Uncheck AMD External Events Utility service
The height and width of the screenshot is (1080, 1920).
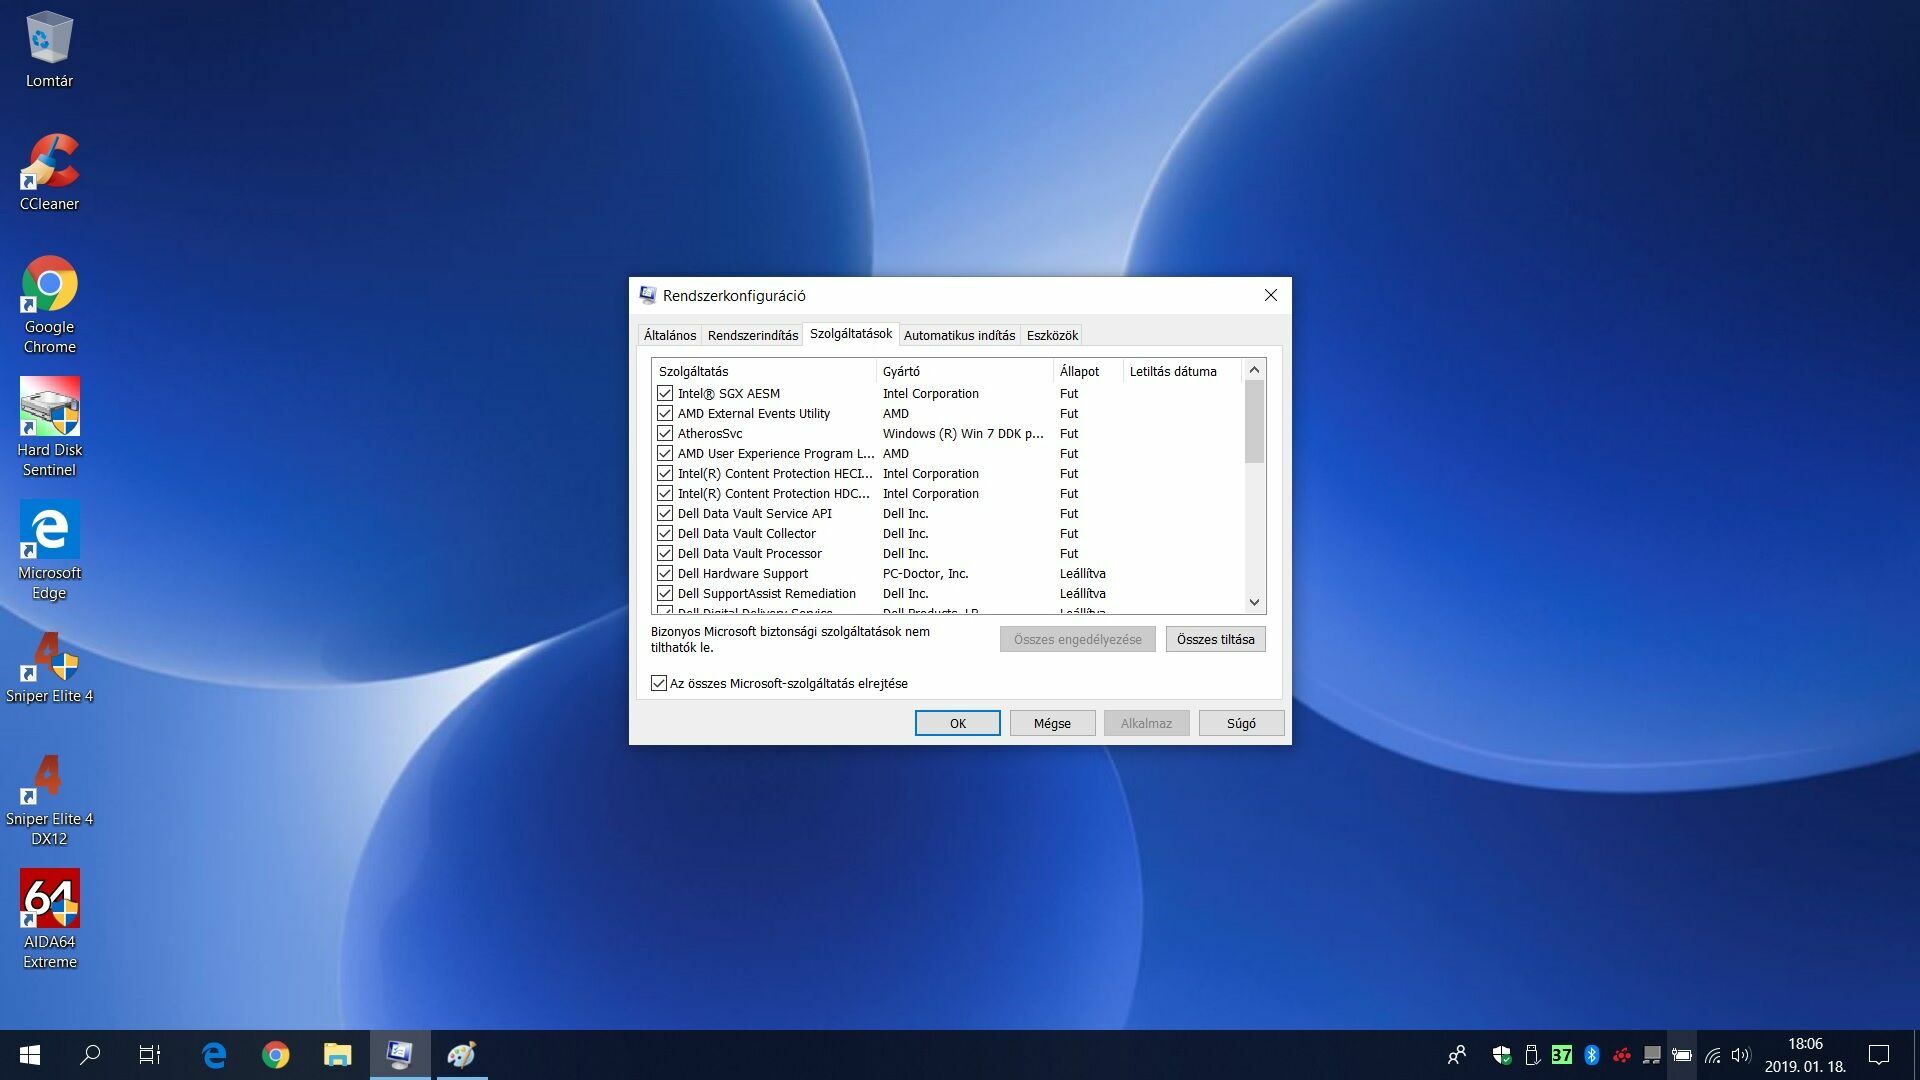665,413
